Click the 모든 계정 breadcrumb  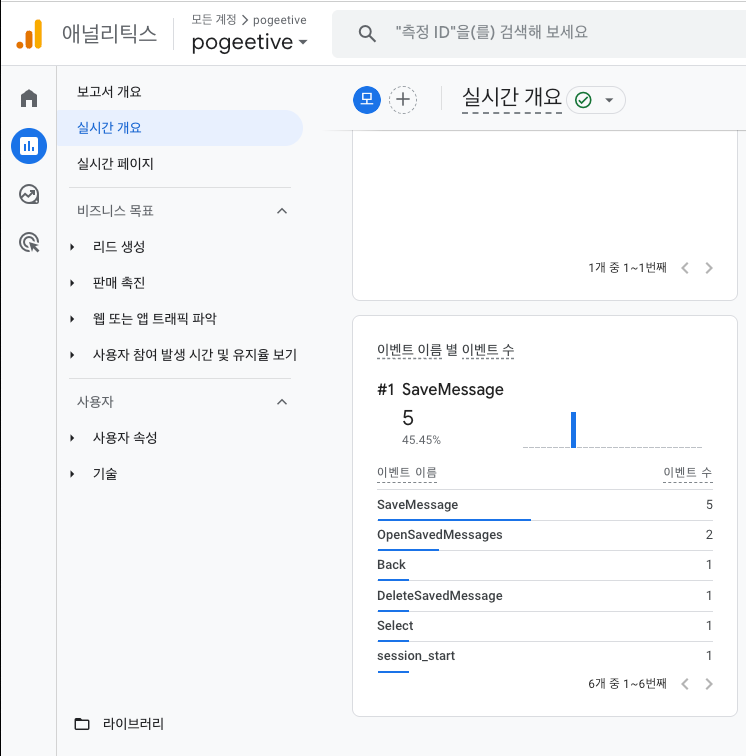pyautogui.click(x=214, y=20)
